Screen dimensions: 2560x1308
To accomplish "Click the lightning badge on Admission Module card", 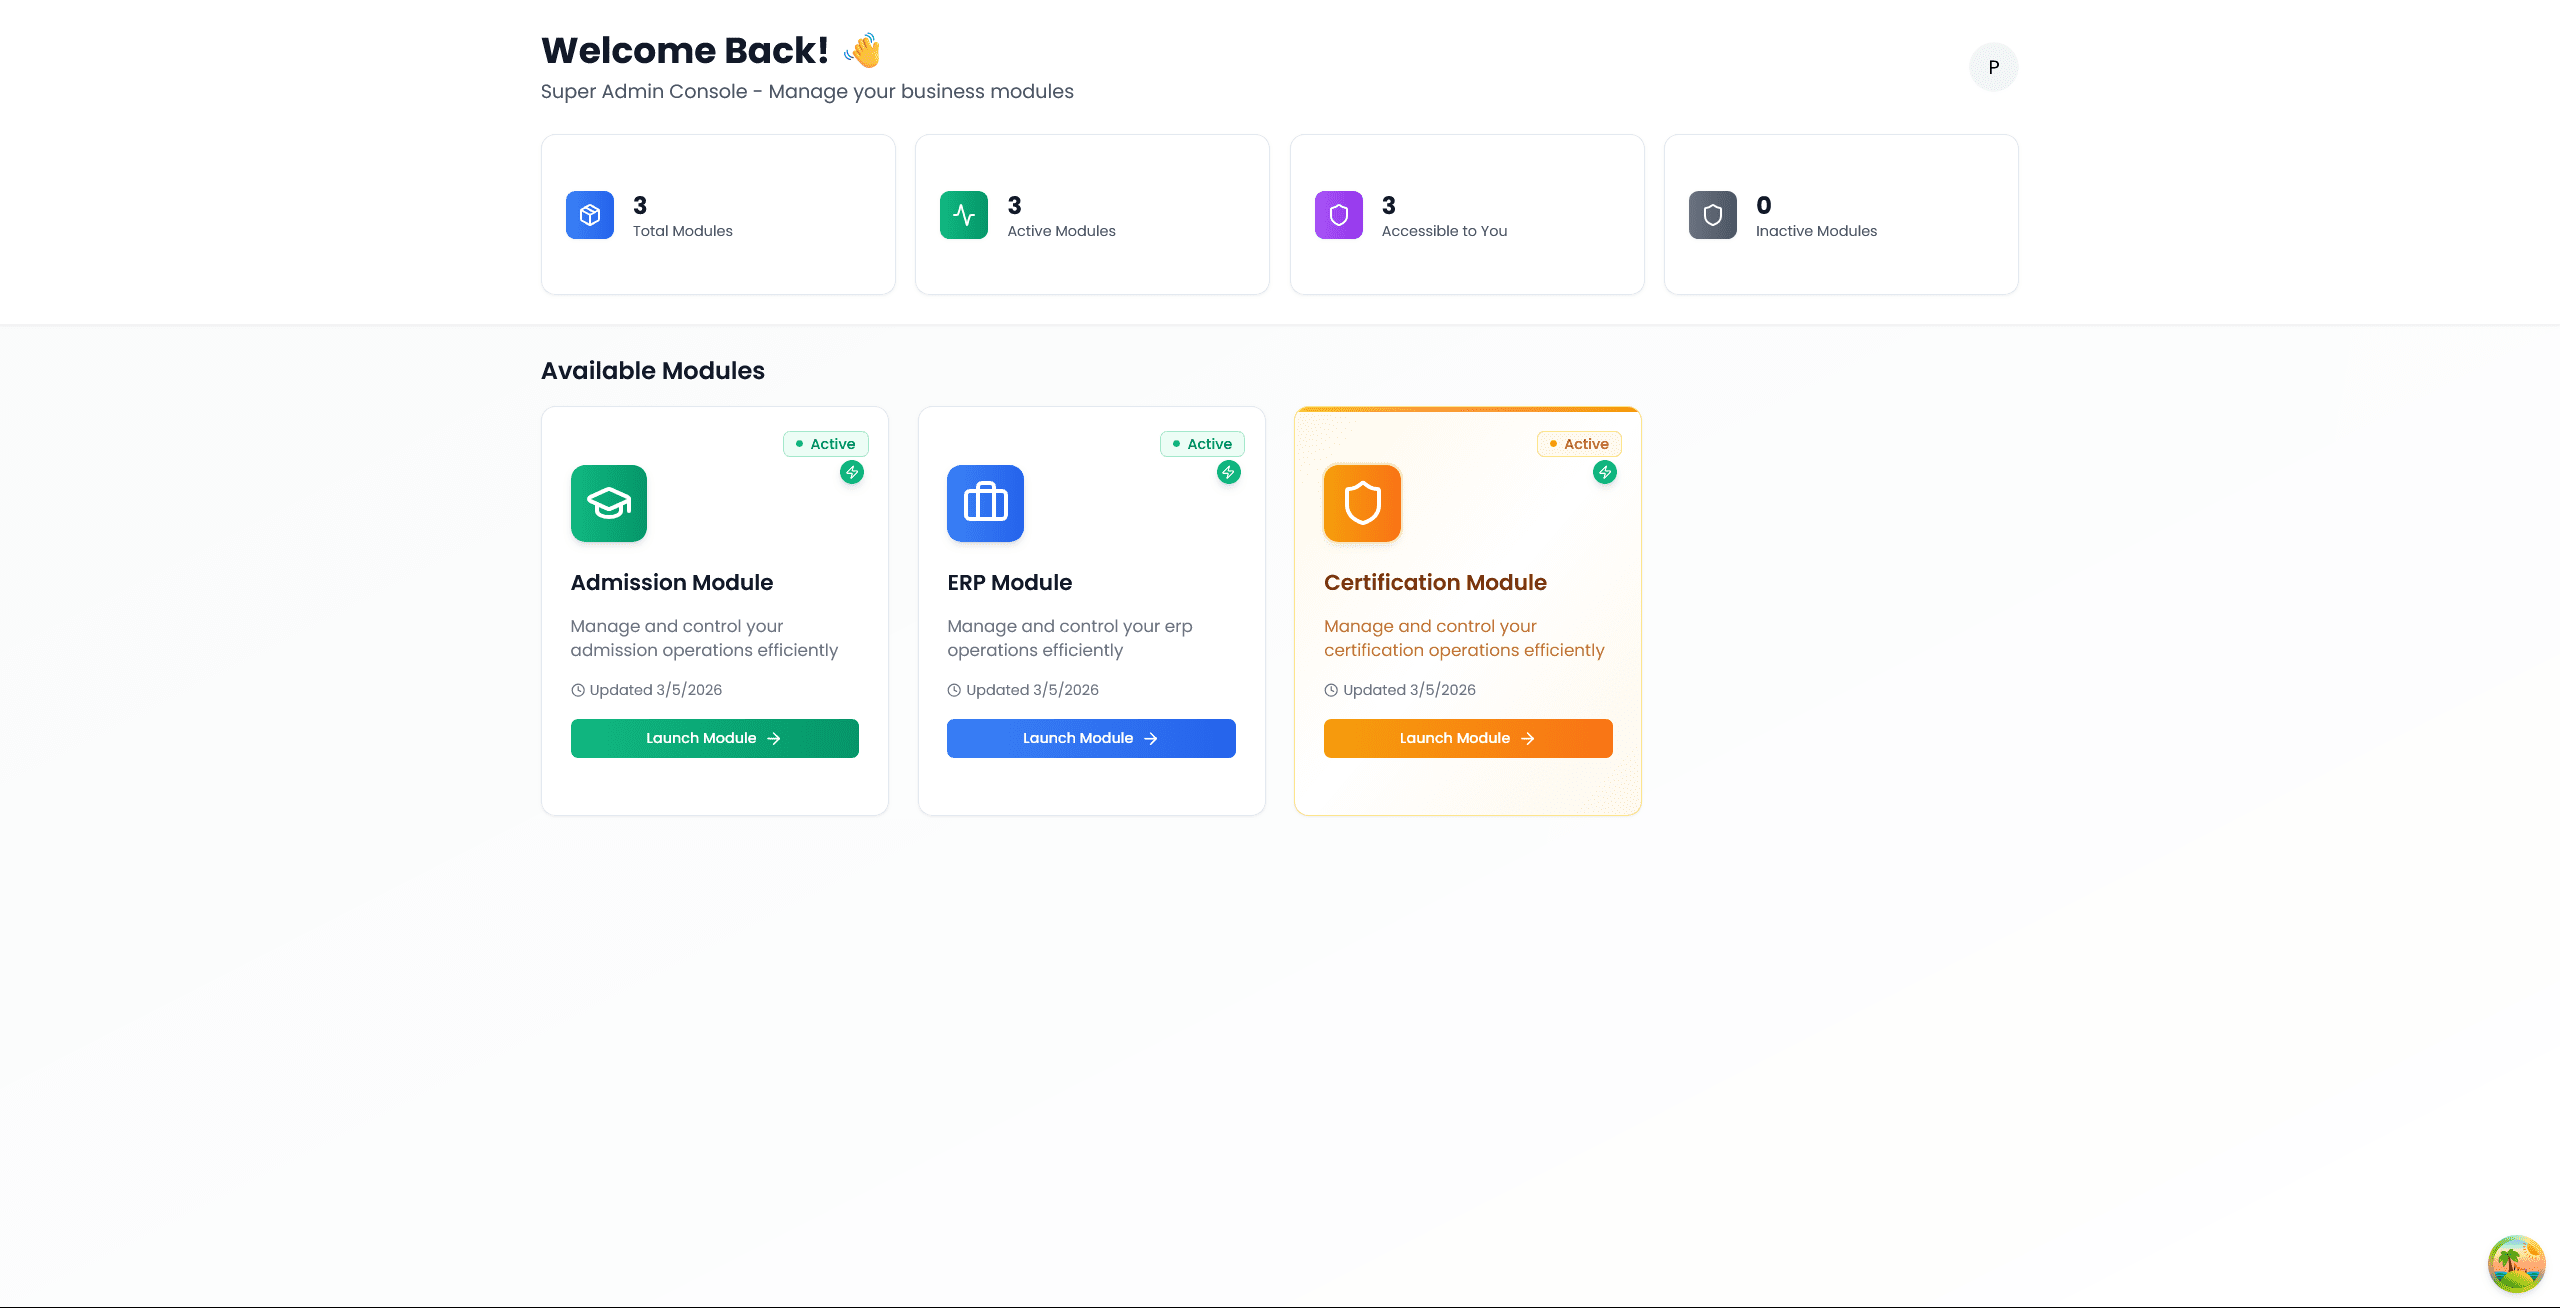I will pos(852,472).
